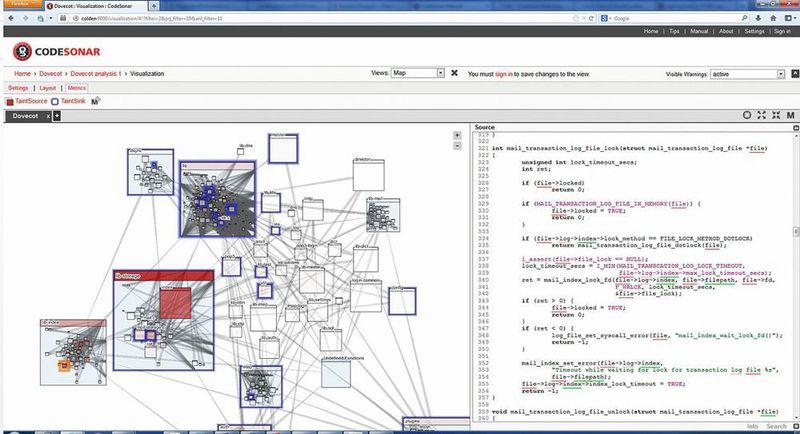Image resolution: width=800 pixels, height=434 pixels.
Task: Click the browser Forward arrow button
Action: point(26,18)
